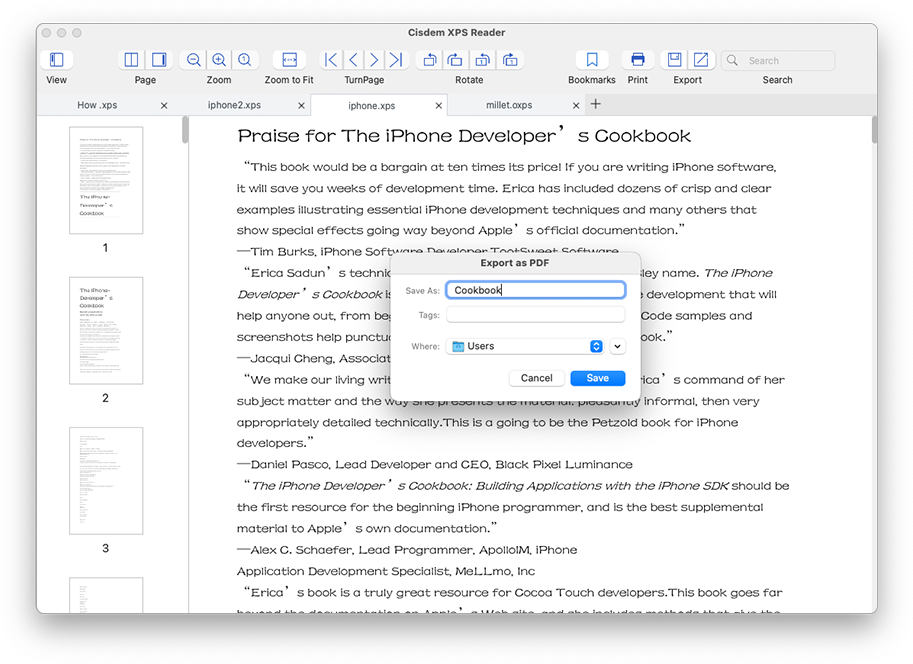Close the iphone.xps tab
This screenshot has width=913, height=664.
[x=438, y=105]
